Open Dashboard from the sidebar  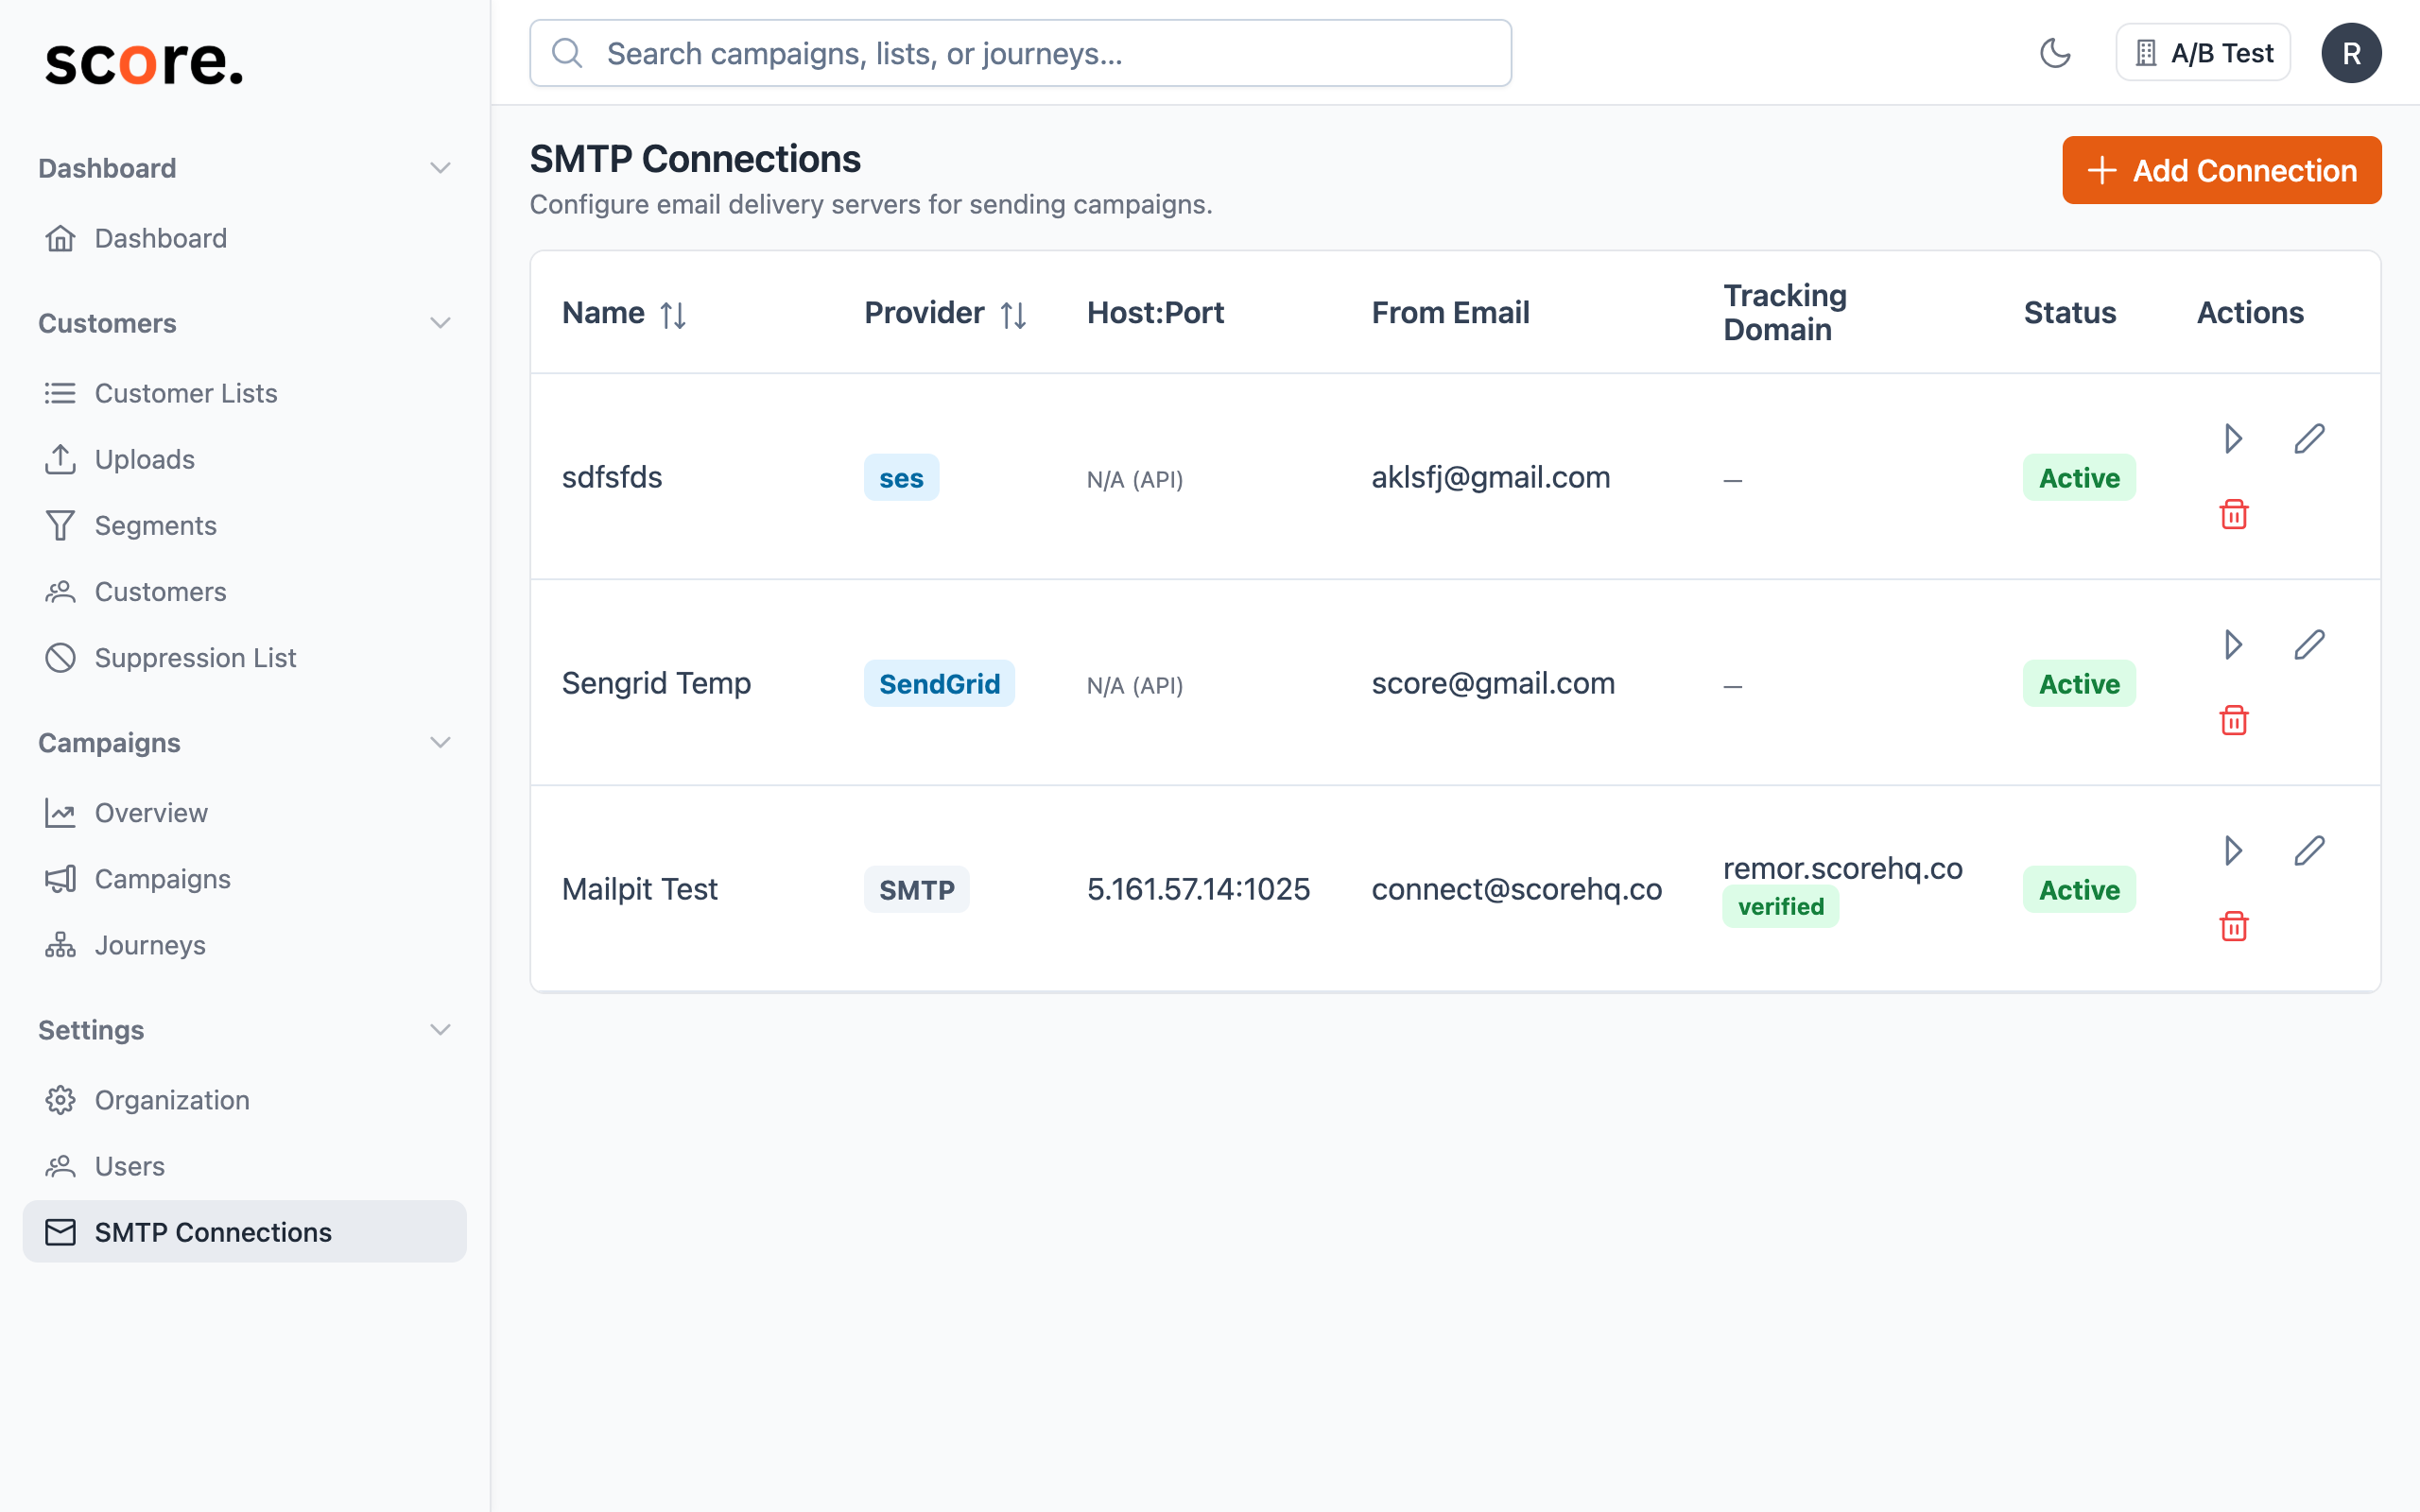pos(160,238)
